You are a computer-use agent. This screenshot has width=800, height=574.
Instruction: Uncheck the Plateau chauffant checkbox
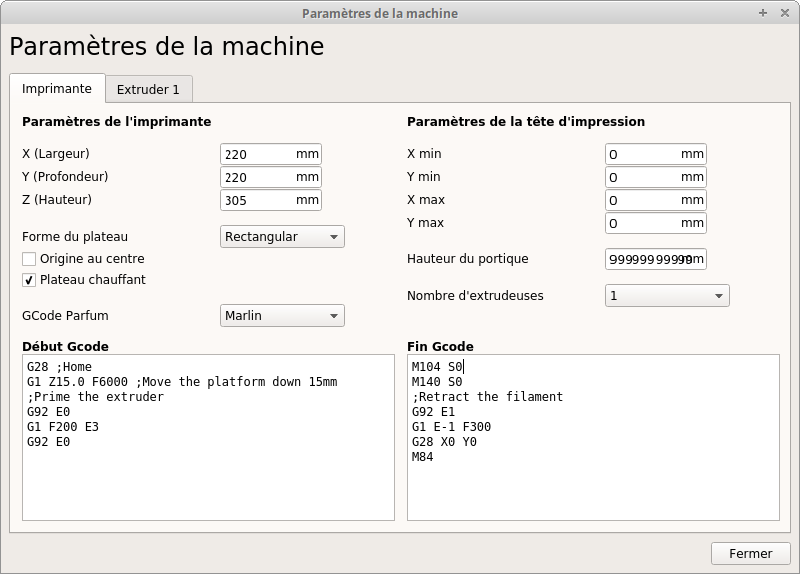pyautogui.click(x=29, y=280)
